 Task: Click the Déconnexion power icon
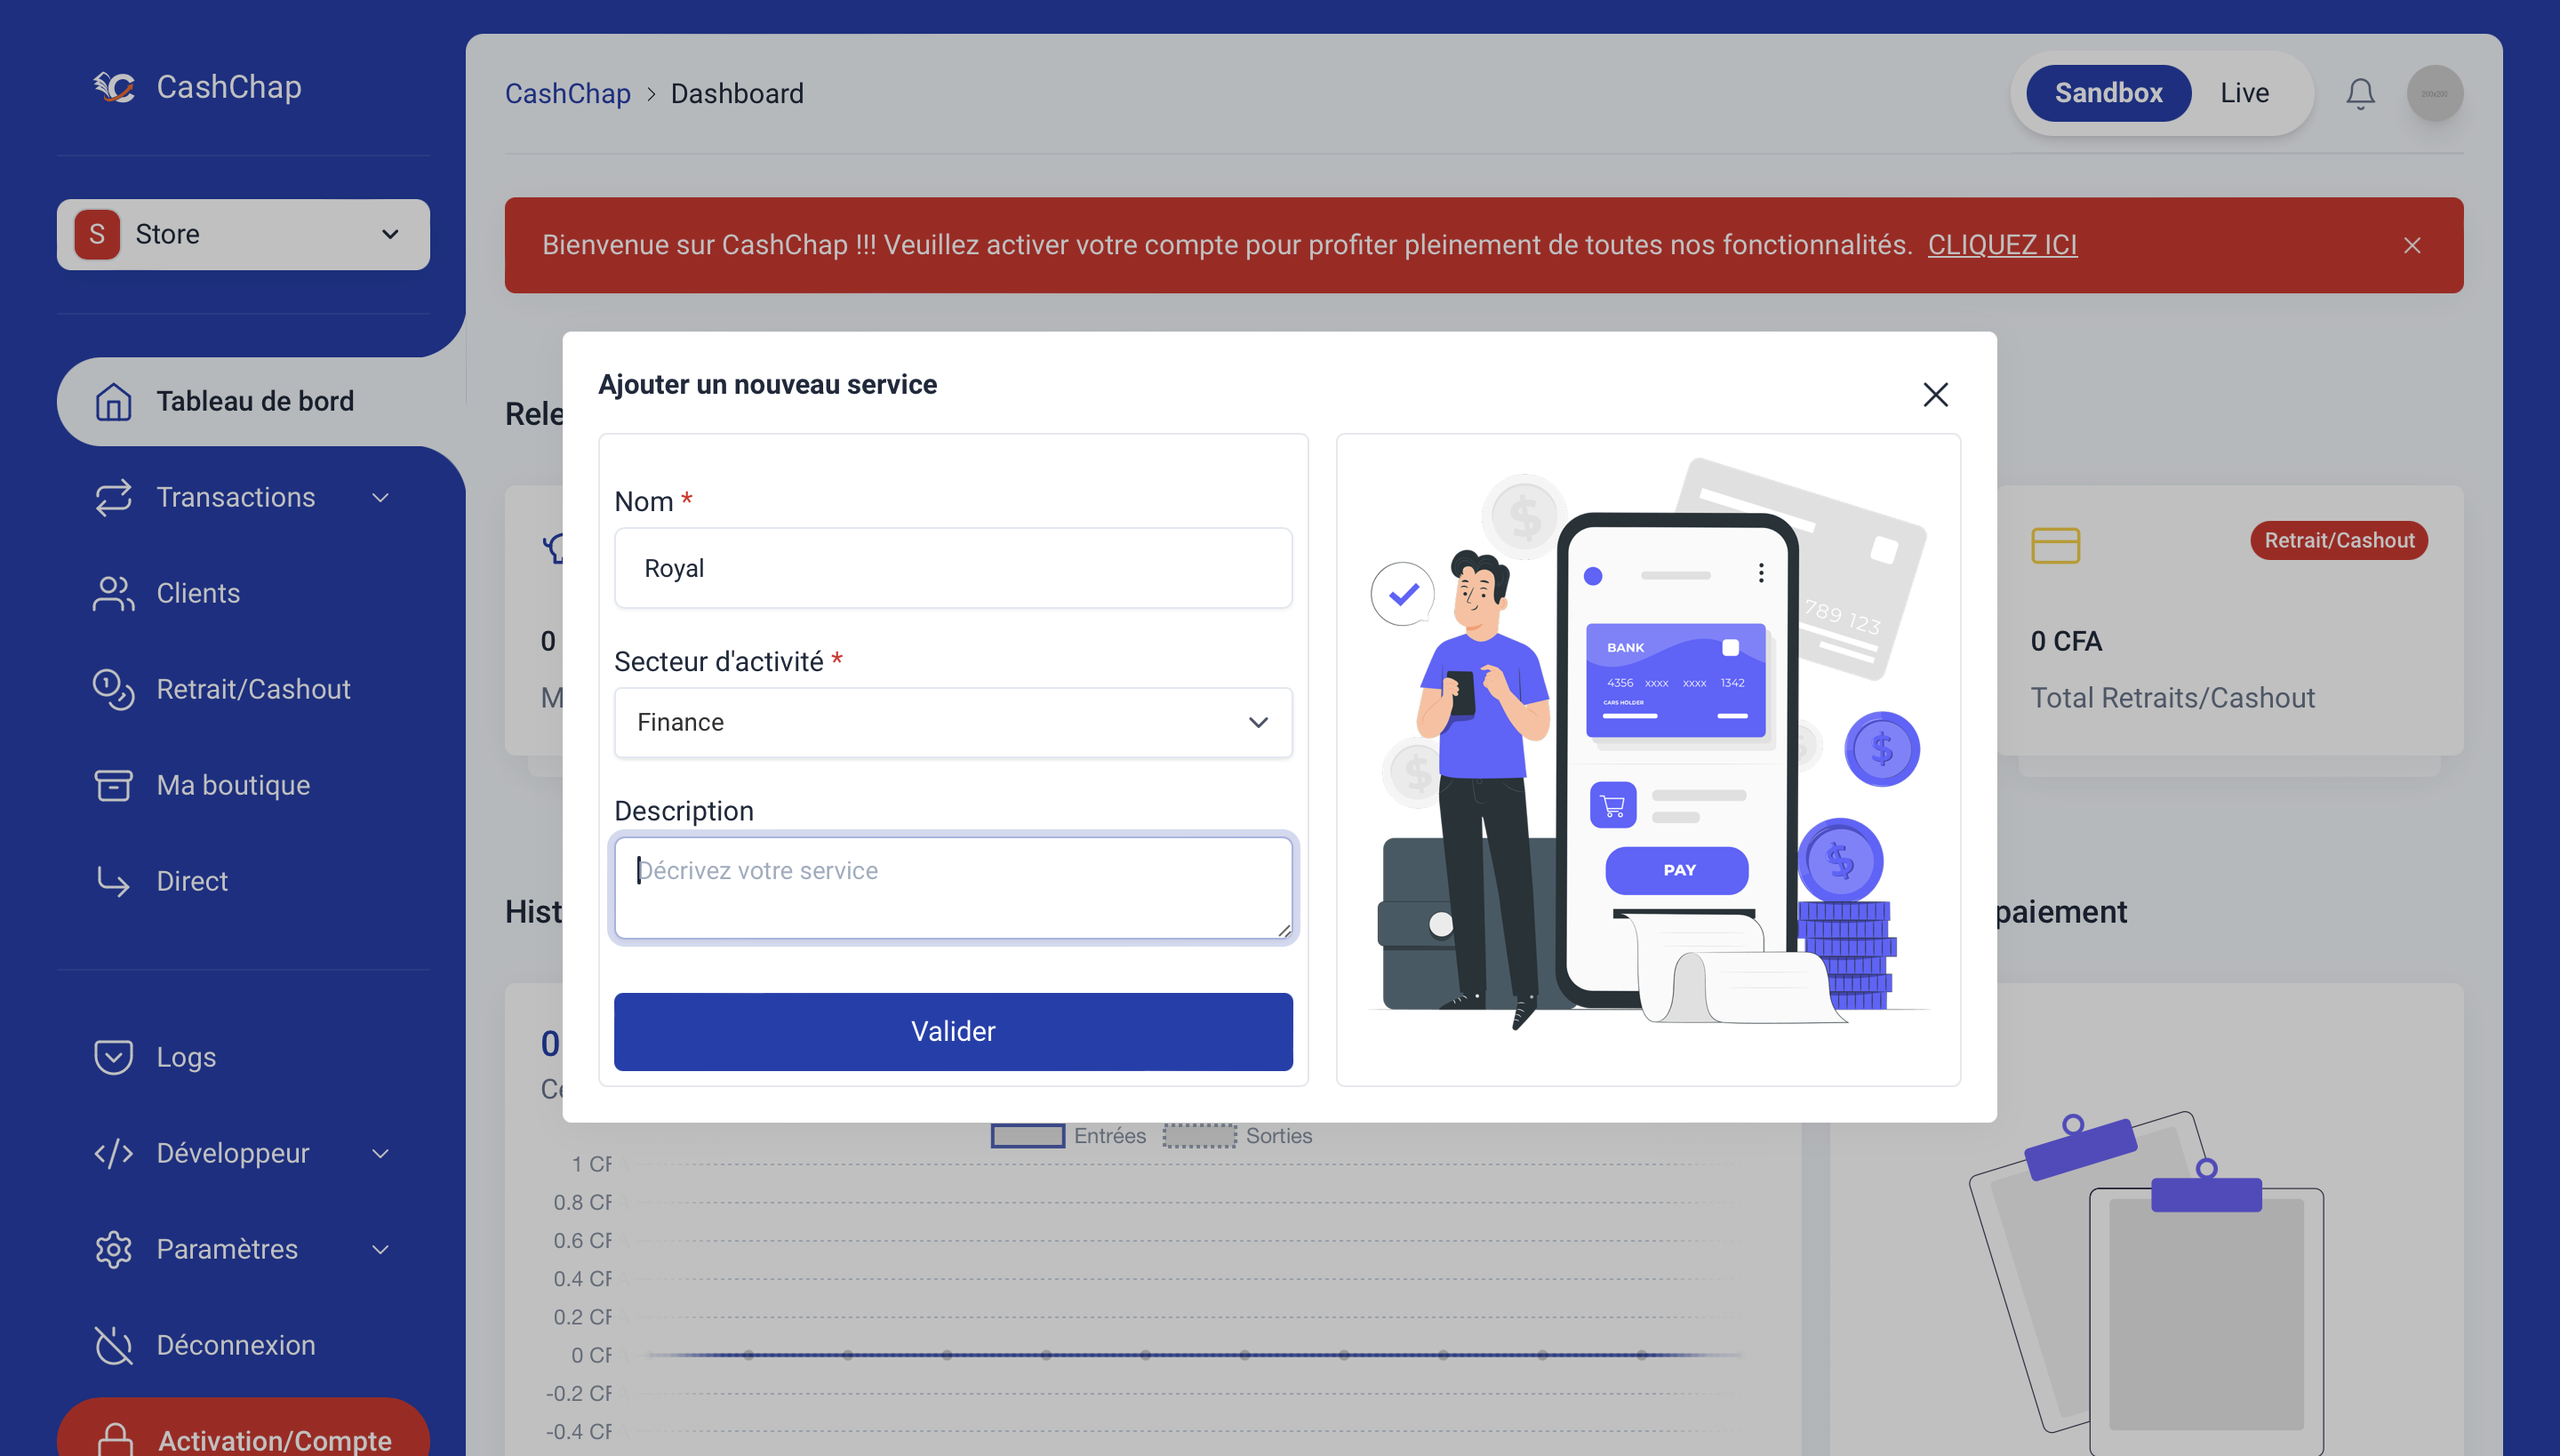(x=113, y=1345)
